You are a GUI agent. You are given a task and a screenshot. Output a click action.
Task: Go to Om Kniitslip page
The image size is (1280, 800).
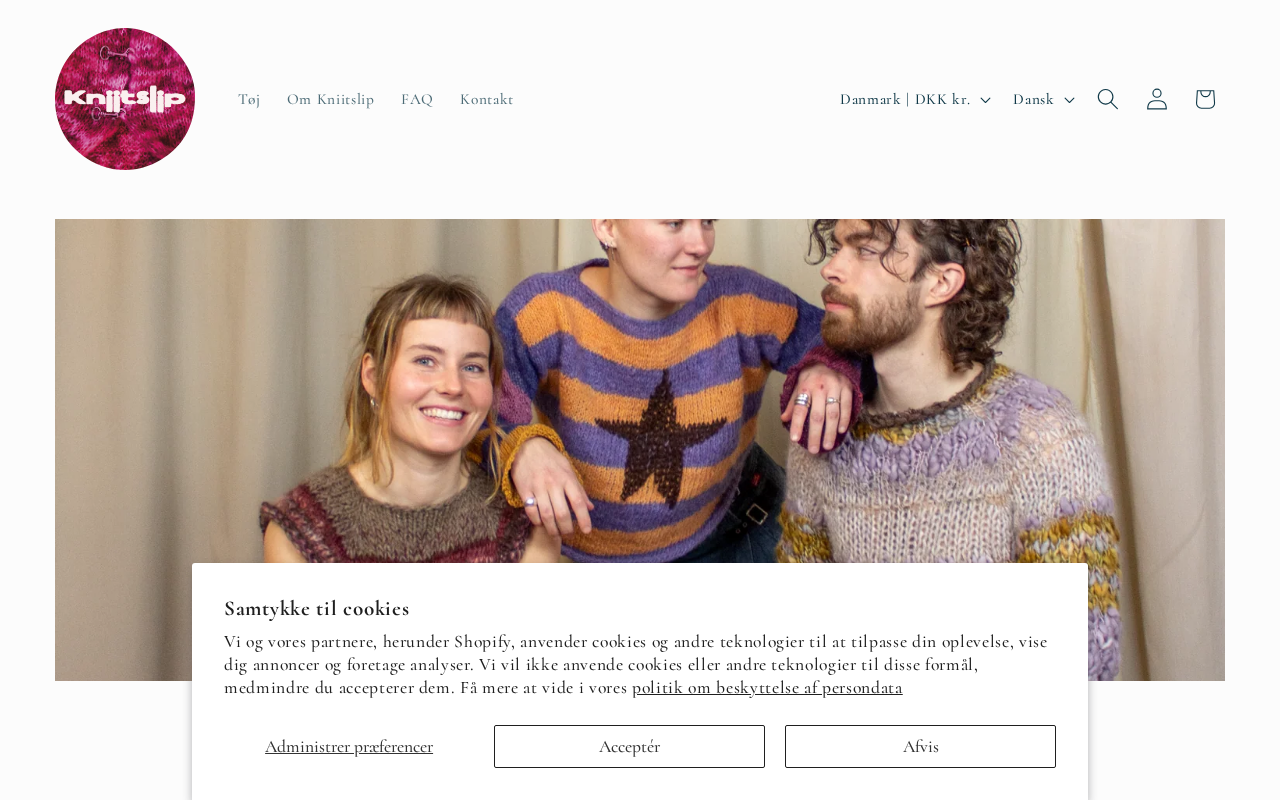pos(331,99)
